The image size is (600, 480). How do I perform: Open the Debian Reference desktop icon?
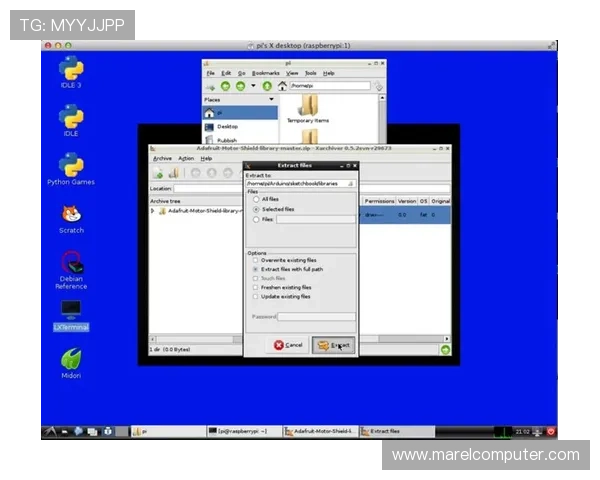tap(71, 264)
